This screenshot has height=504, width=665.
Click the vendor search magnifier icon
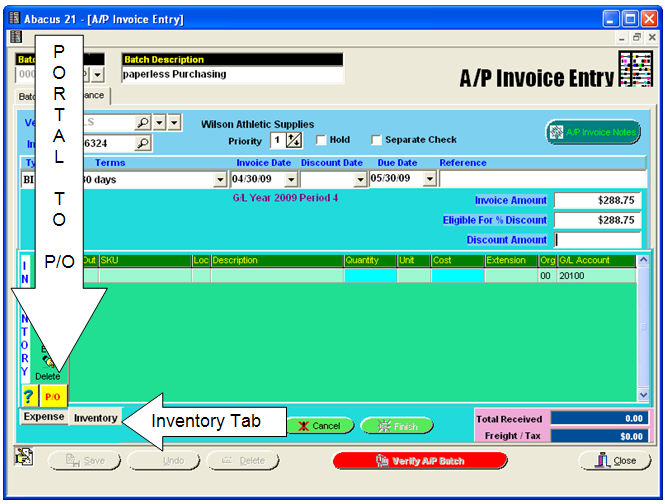point(143,123)
